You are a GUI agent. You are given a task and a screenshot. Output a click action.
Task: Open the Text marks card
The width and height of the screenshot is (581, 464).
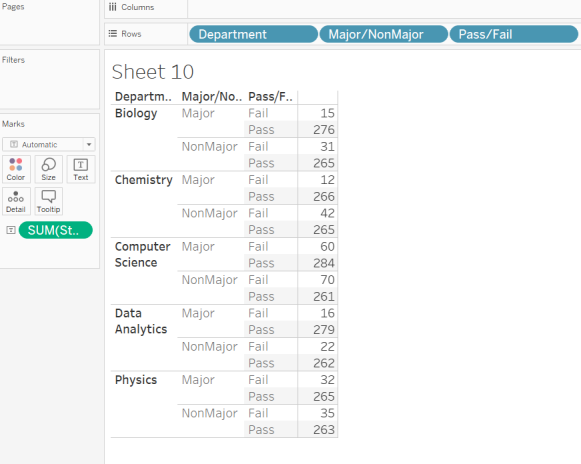(x=81, y=169)
